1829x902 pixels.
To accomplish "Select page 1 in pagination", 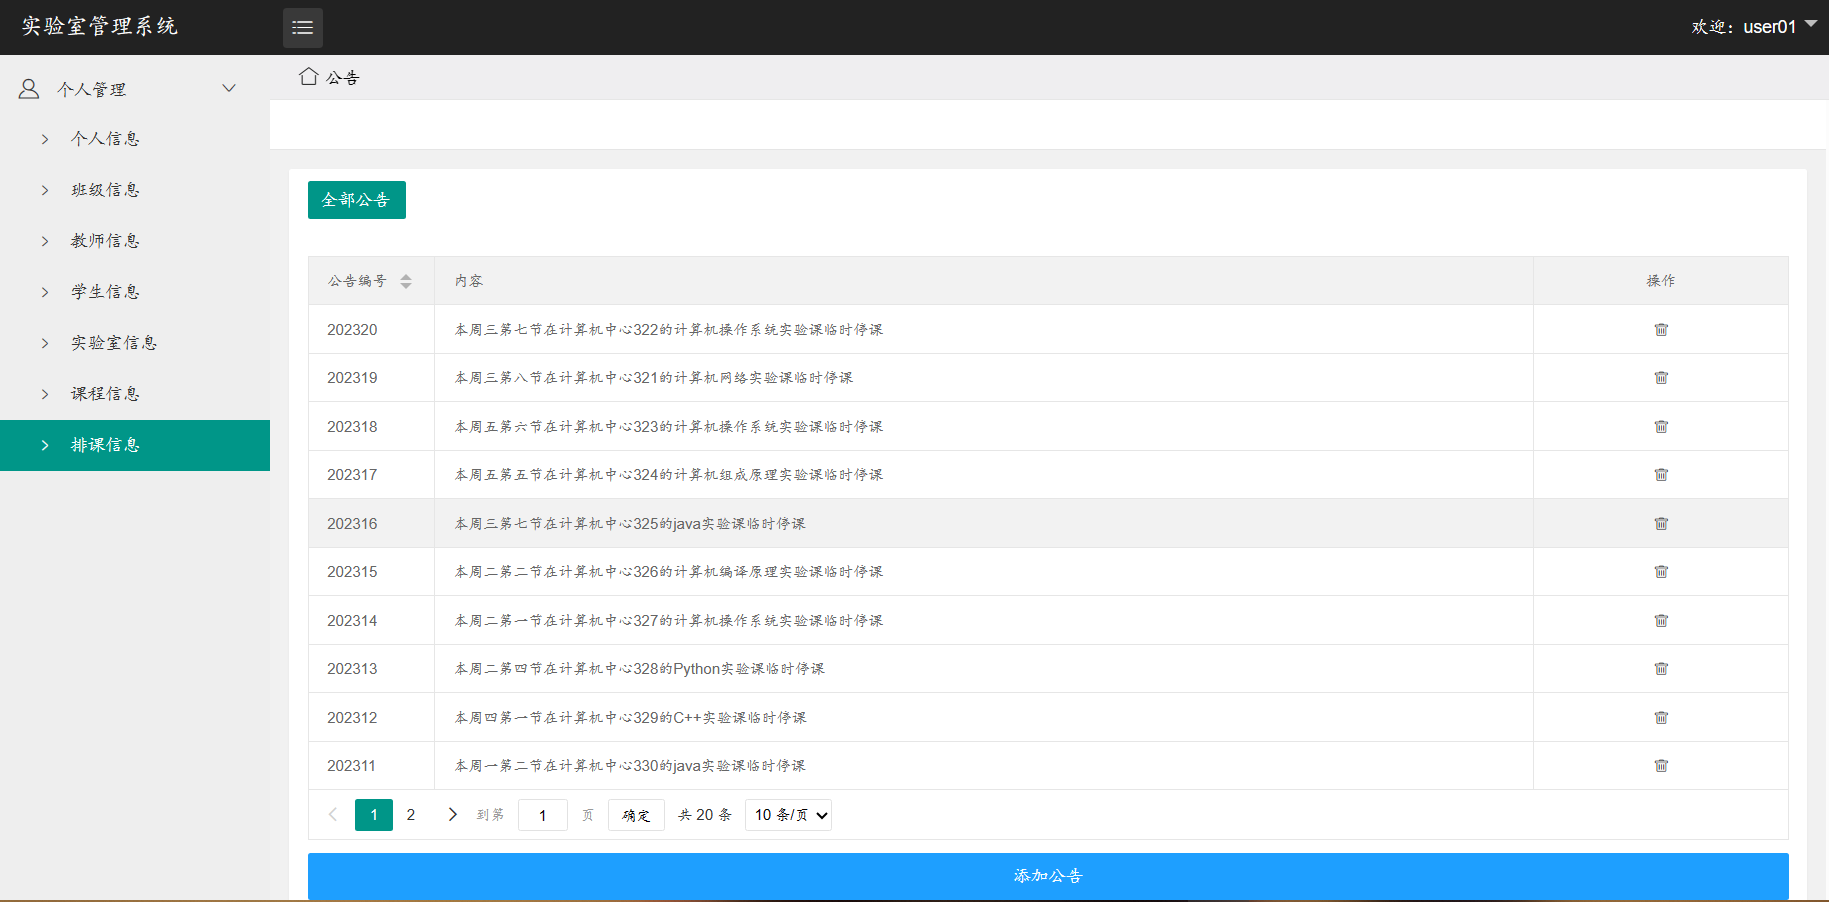I will pos(374,815).
